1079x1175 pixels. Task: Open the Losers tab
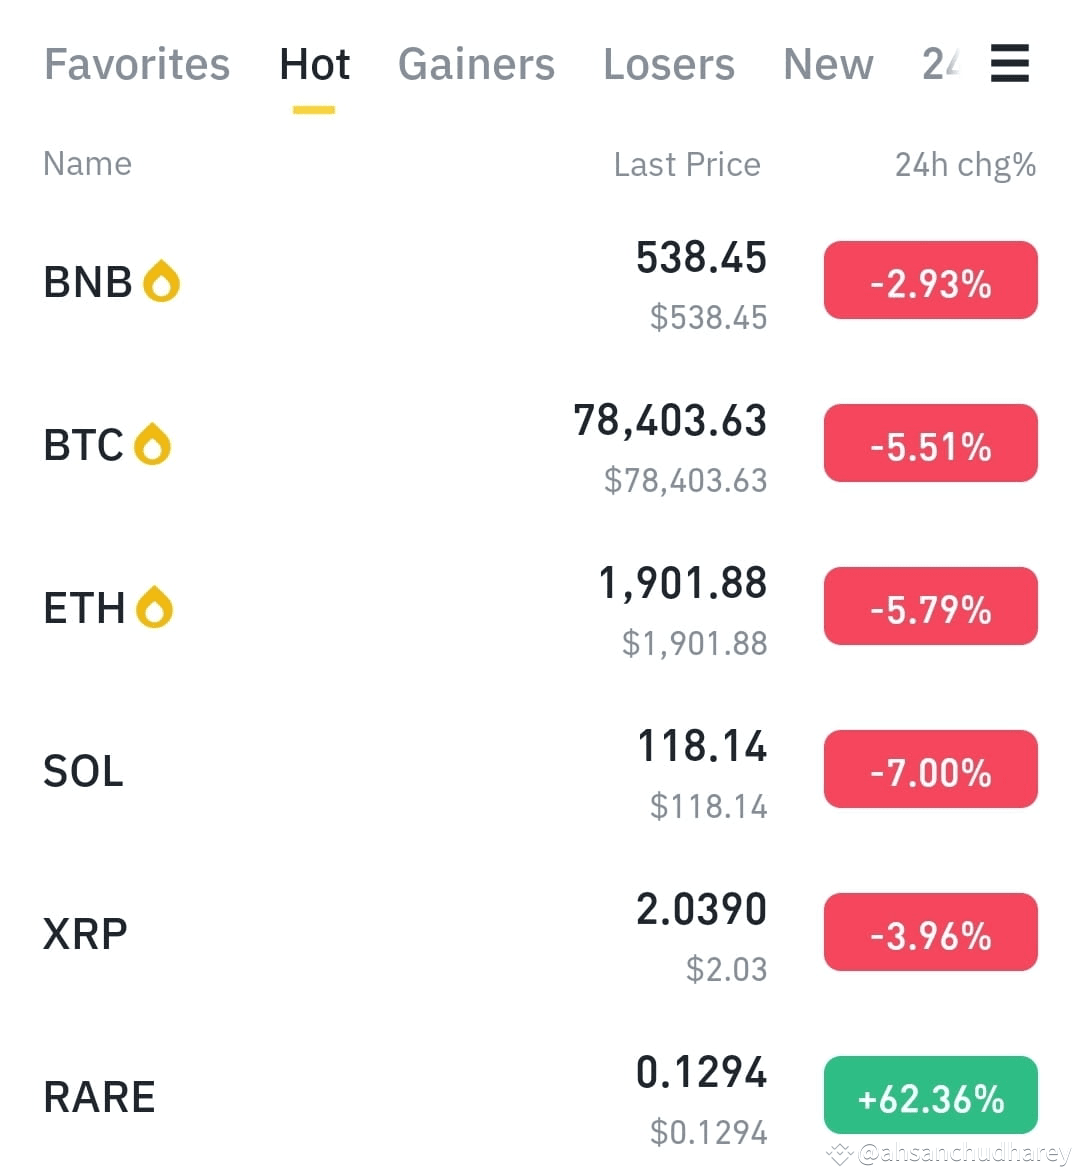[x=669, y=64]
